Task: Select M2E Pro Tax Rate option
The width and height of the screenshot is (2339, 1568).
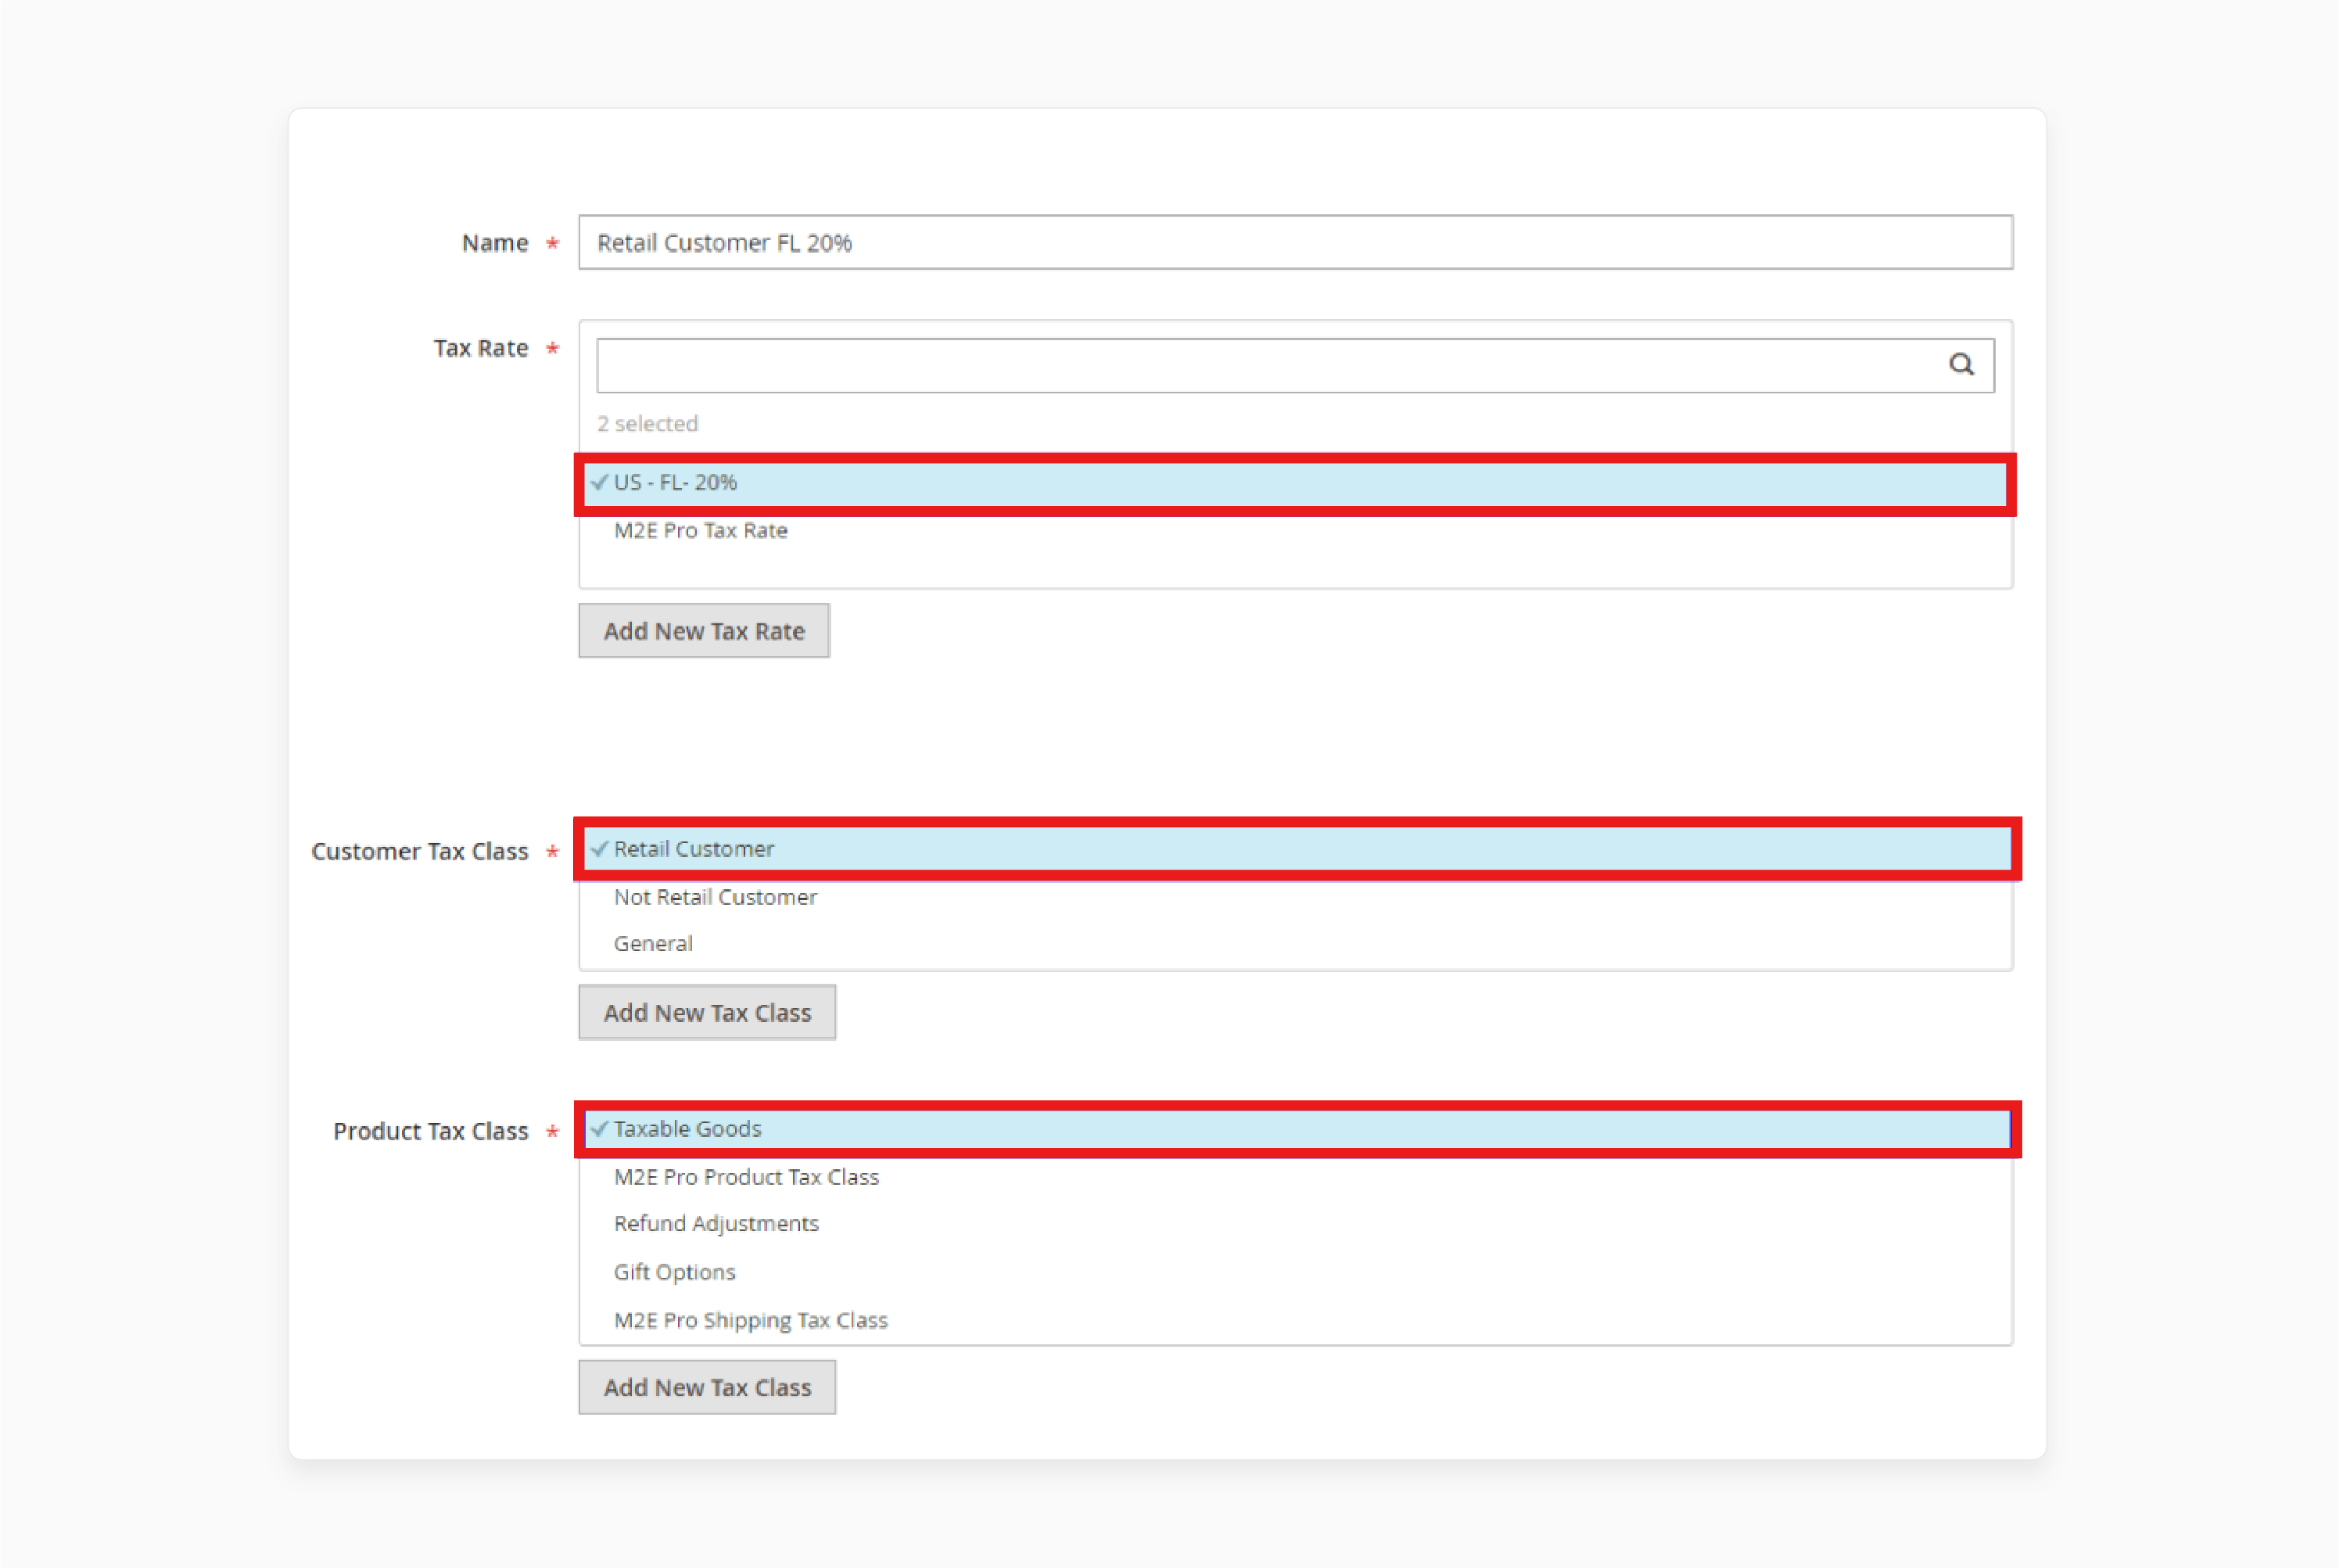Action: pos(1295,531)
